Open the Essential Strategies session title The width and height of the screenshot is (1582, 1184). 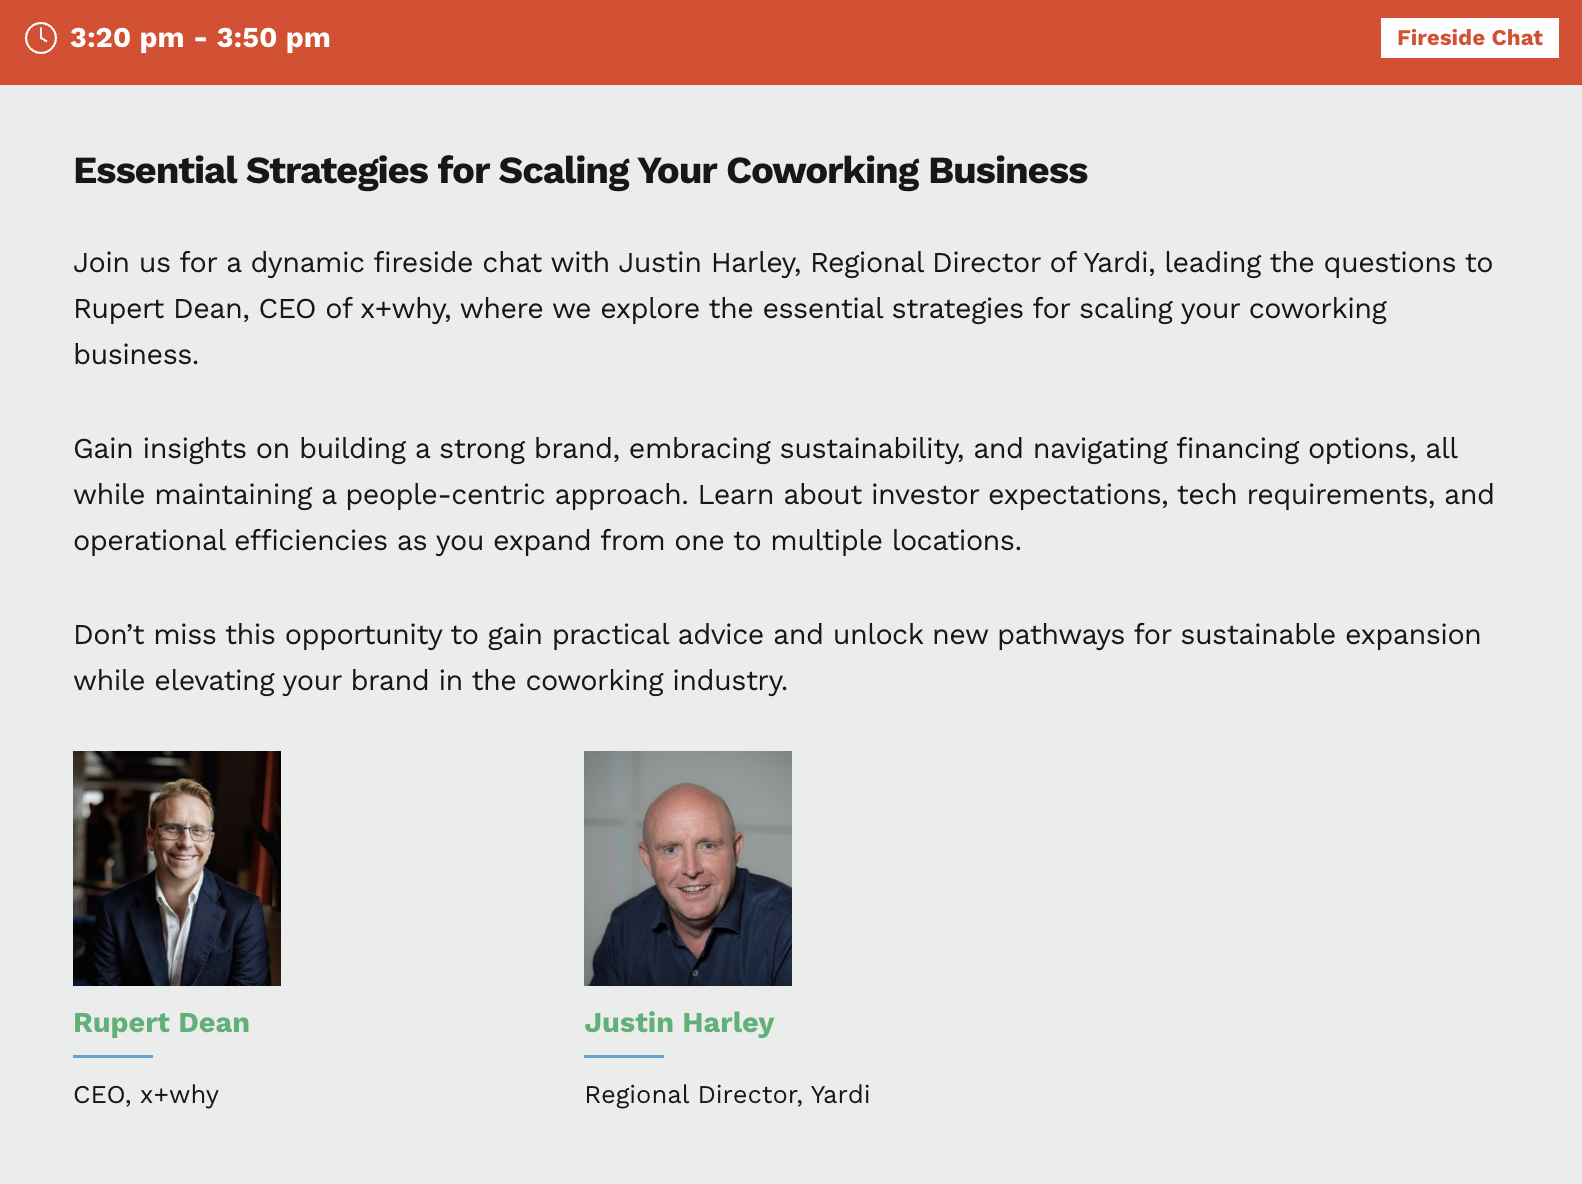(x=580, y=171)
